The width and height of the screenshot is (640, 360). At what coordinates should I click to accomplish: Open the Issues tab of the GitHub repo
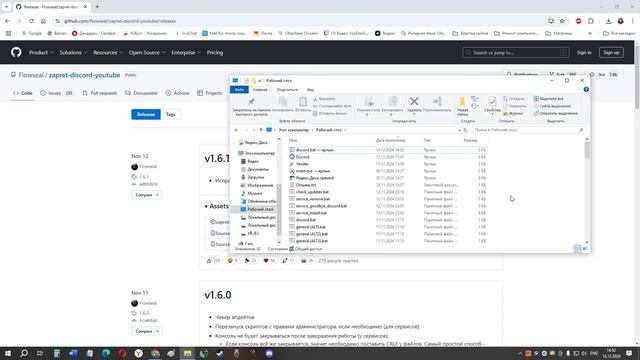coord(56,93)
